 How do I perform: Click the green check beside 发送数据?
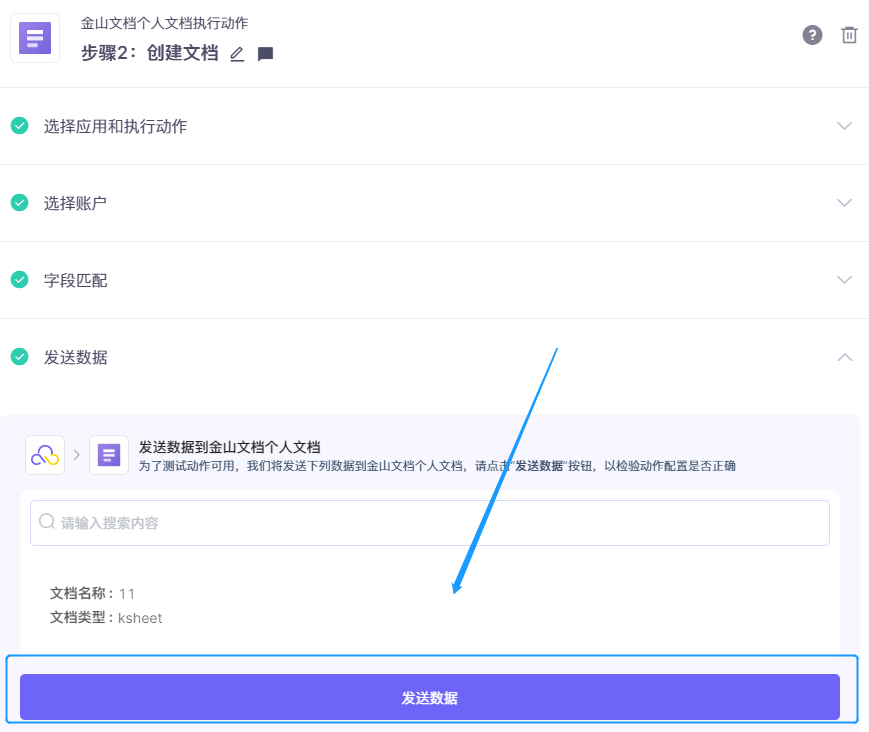[x=19, y=357]
